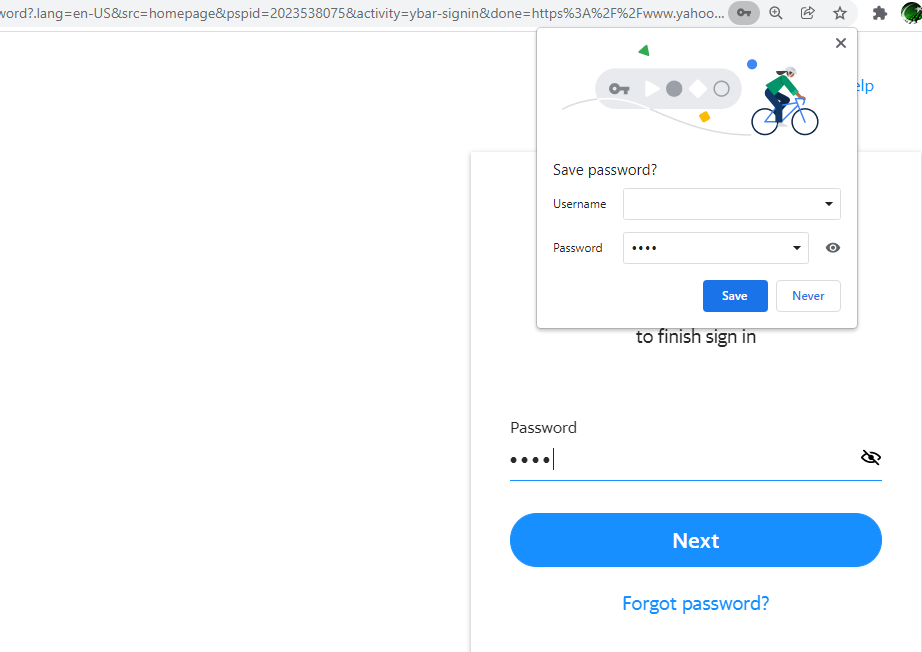Open the zoom magnifier icon in address bar
The image size is (922, 652).
click(776, 13)
